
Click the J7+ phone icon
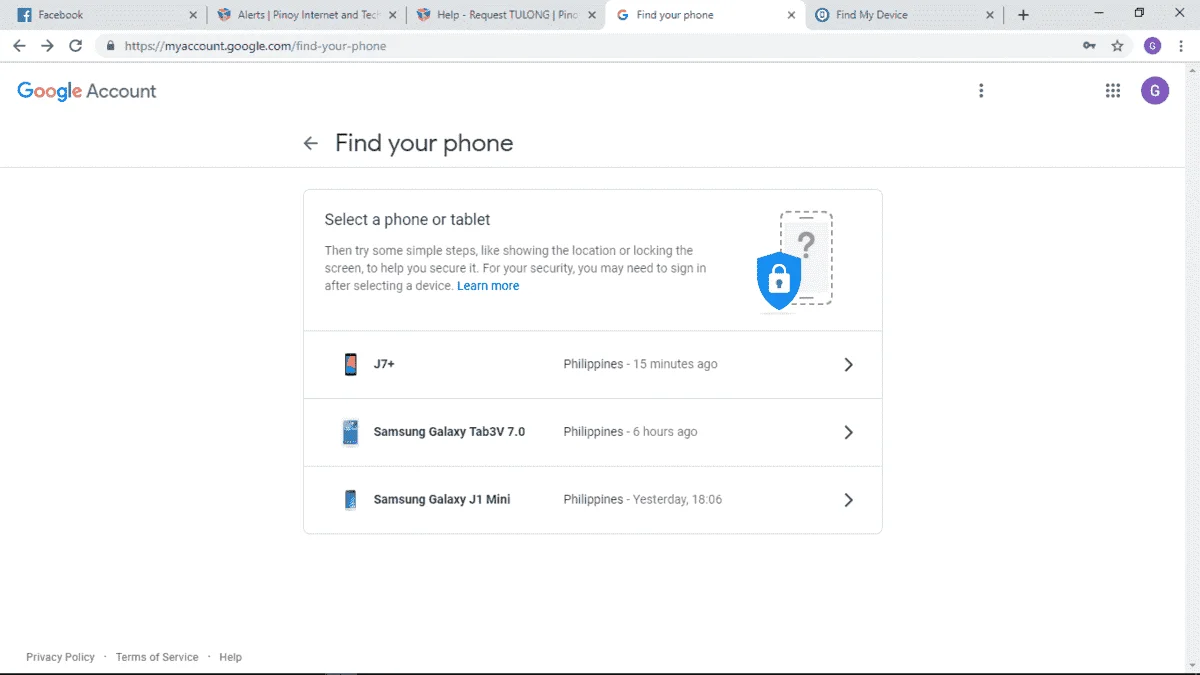350,364
